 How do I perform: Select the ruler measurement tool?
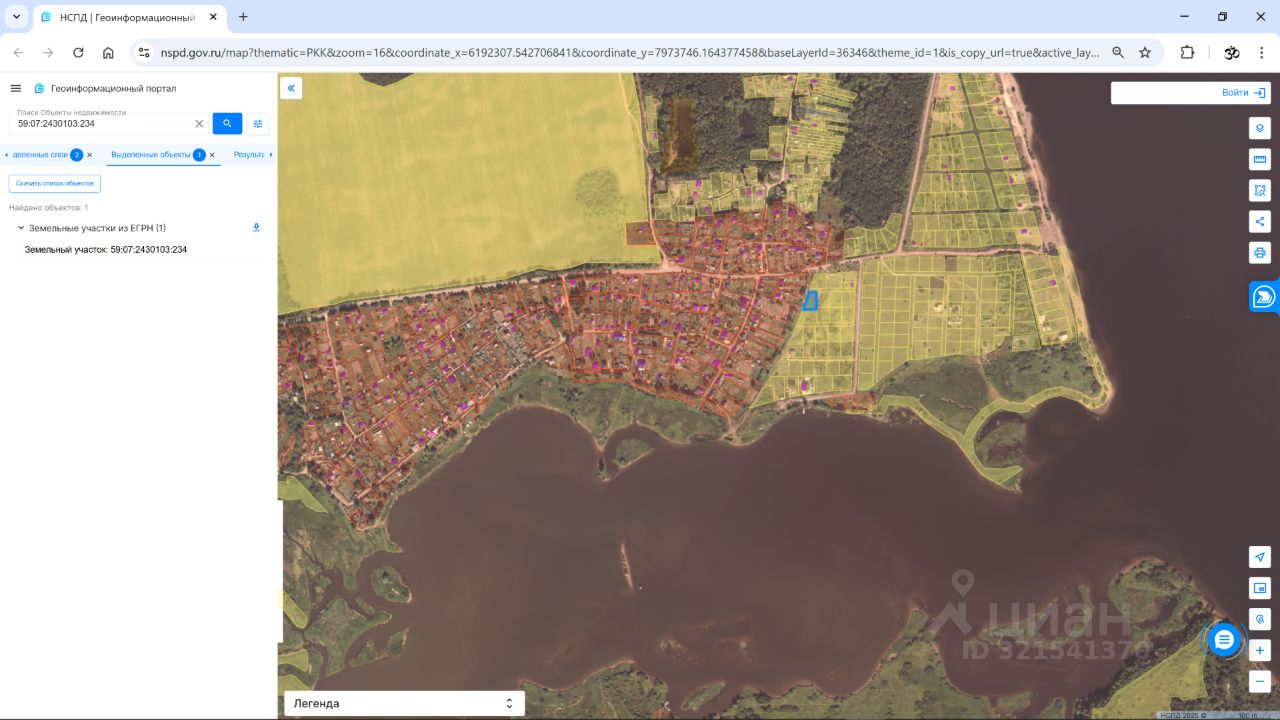click(x=1259, y=159)
